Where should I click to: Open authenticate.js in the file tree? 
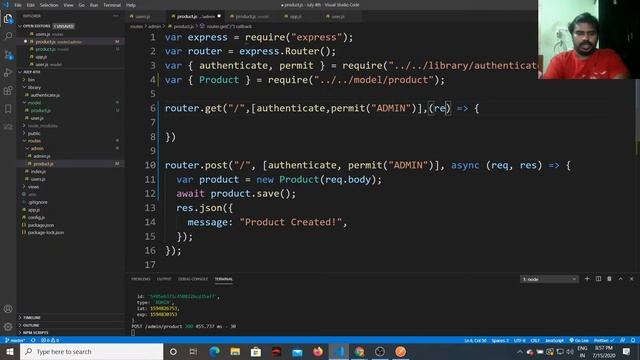coord(45,95)
